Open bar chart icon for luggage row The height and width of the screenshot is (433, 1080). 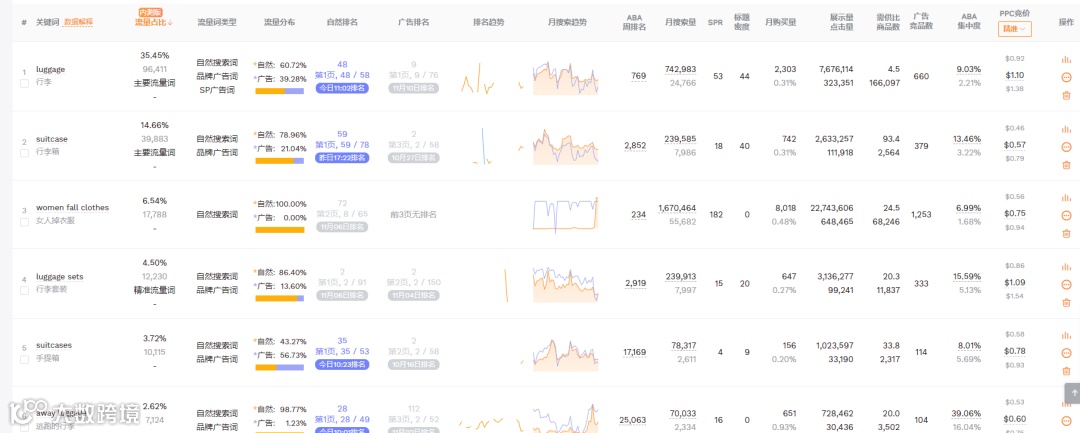pos(1066,60)
